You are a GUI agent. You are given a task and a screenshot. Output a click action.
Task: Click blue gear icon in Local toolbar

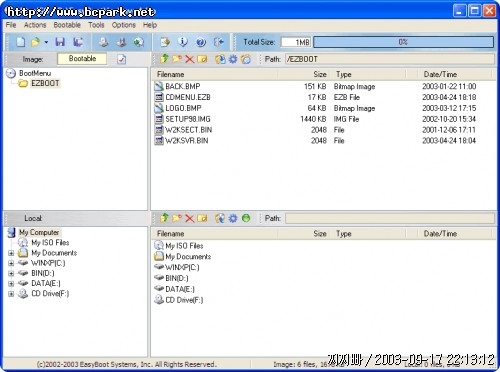(x=233, y=219)
